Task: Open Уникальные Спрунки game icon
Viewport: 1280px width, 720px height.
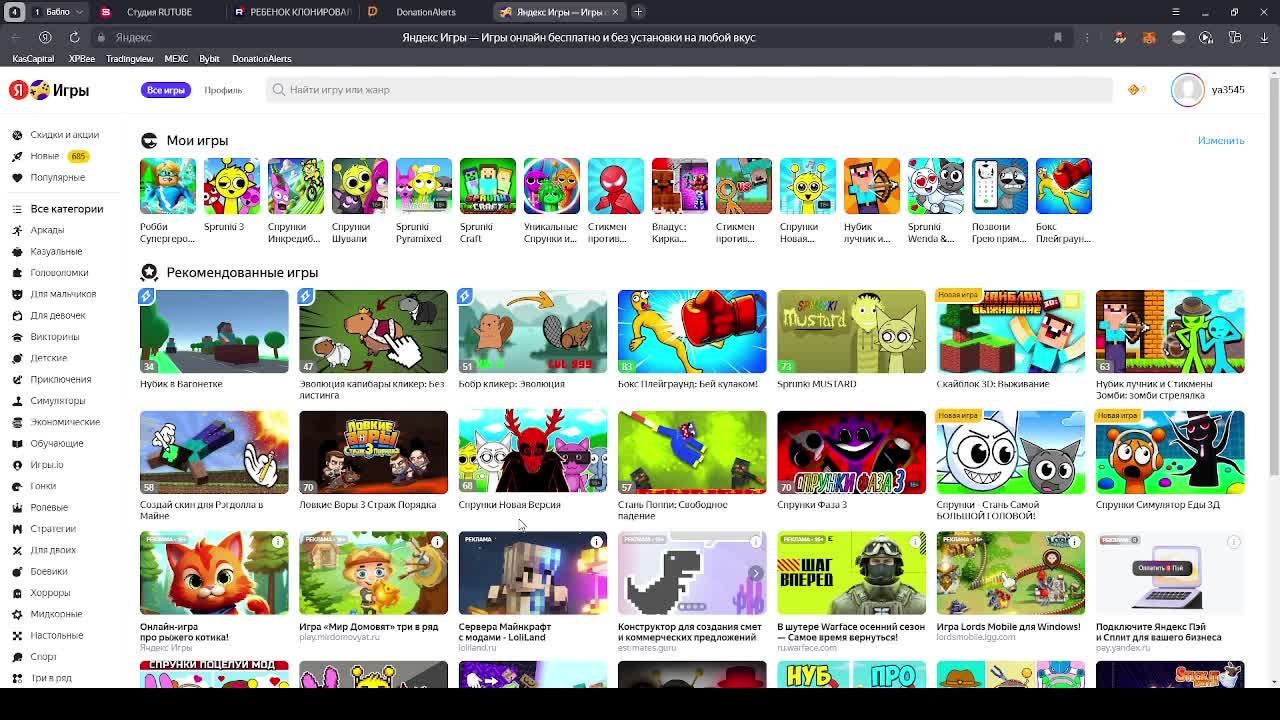Action: click(x=551, y=186)
